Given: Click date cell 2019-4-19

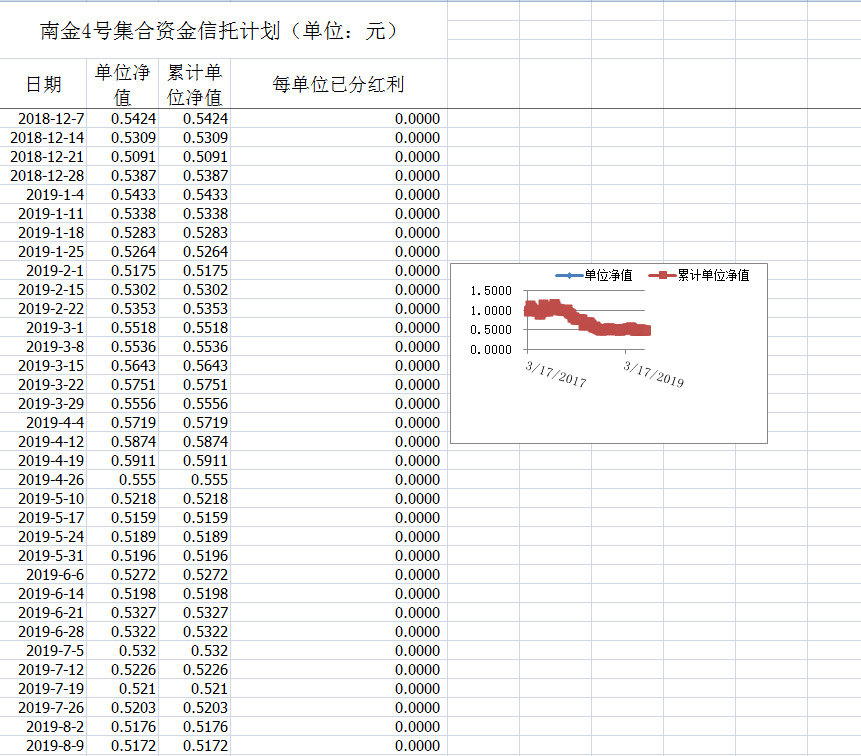Looking at the screenshot, I should (x=43, y=461).
